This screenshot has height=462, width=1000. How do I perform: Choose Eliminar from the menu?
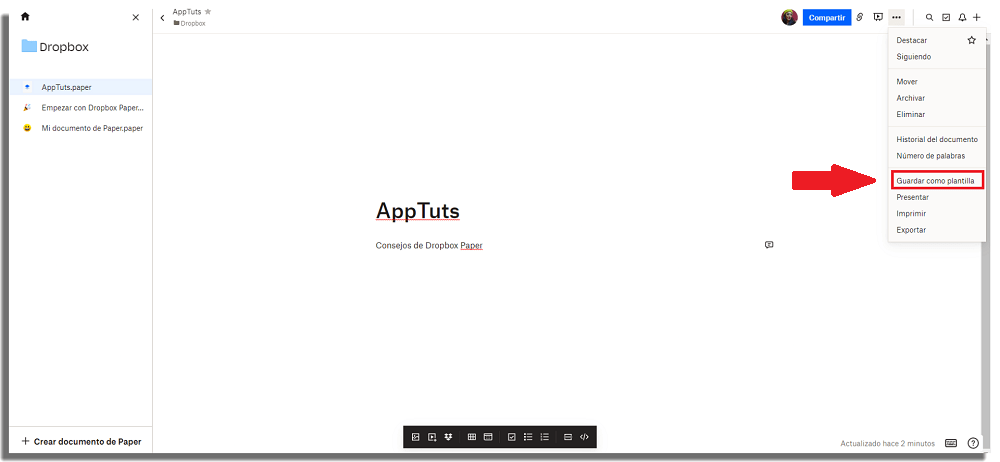(x=910, y=114)
